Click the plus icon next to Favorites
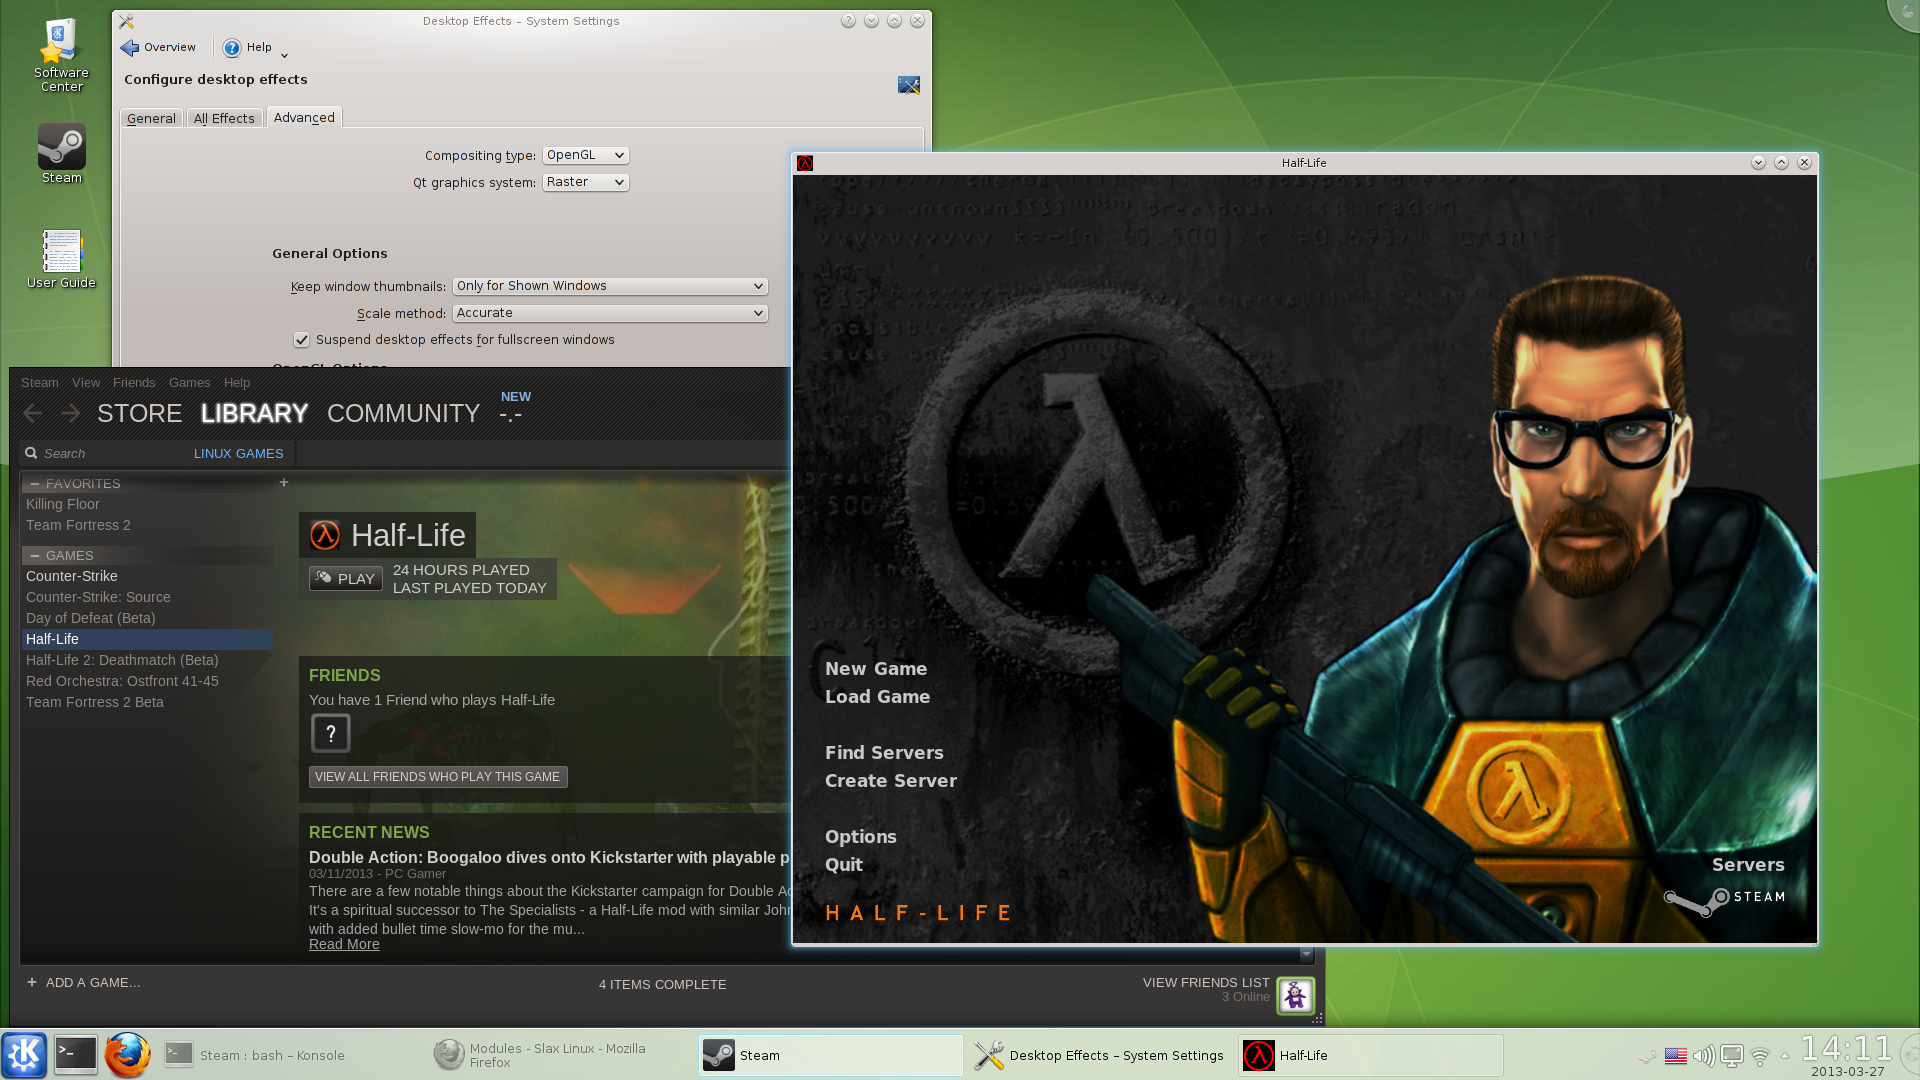1920x1080 pixels. 284,482
